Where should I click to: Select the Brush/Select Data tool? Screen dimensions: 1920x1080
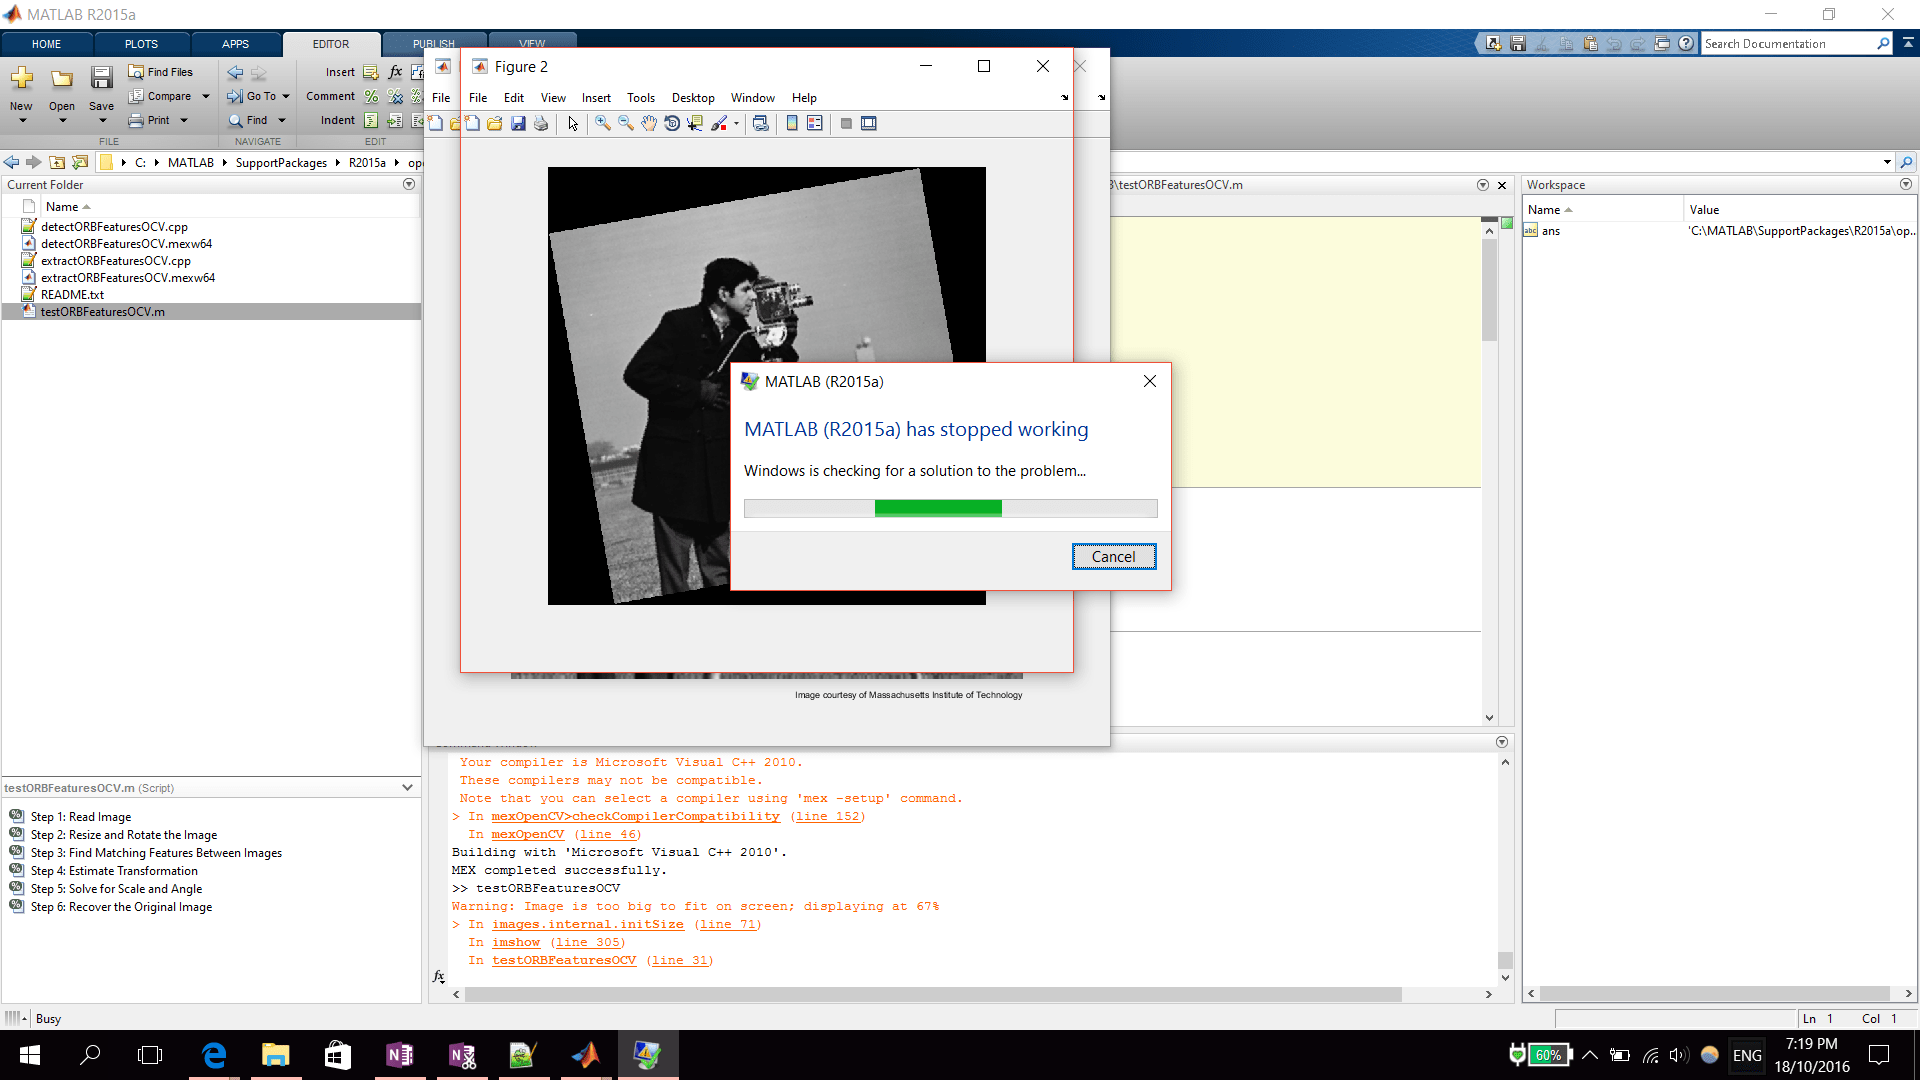click(x=719, y=124)
